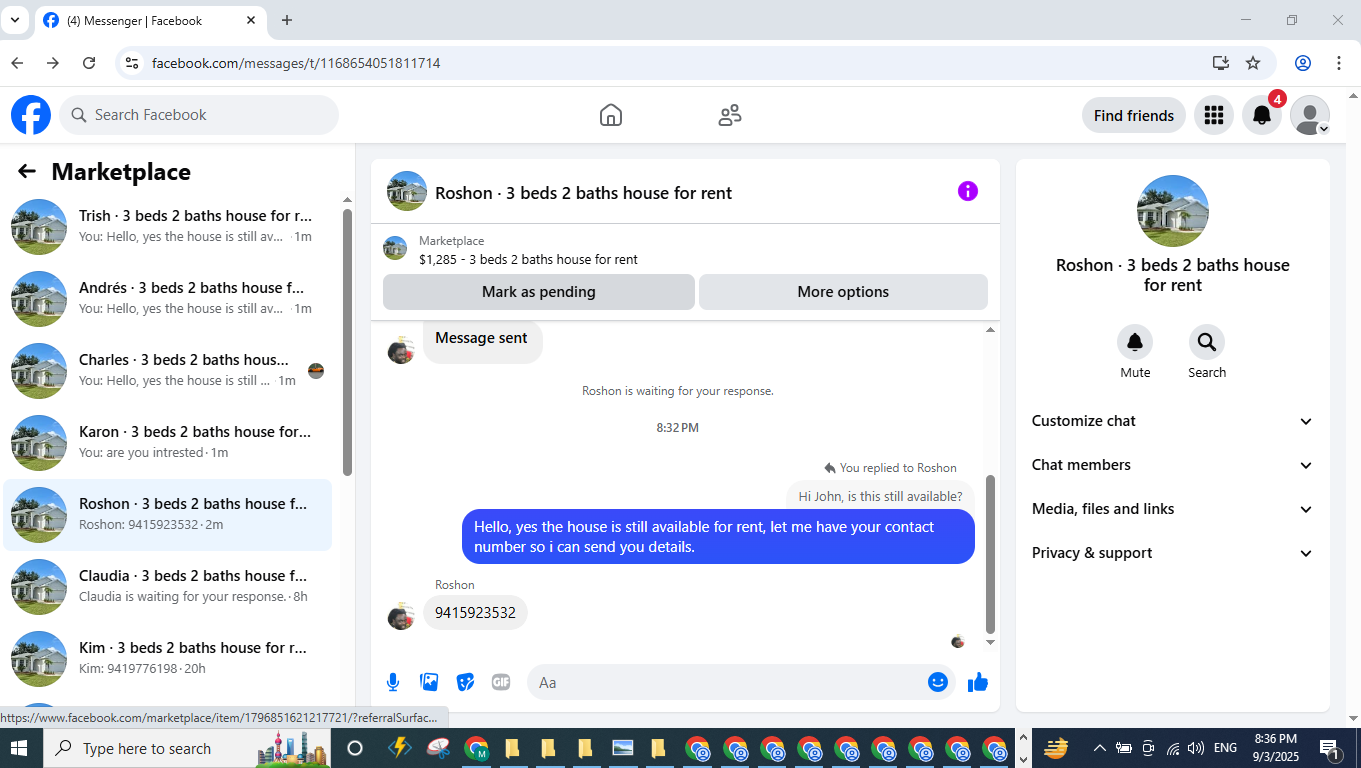
Task: Show hidden system tray icons arrow
Action: click(1099, 748)
